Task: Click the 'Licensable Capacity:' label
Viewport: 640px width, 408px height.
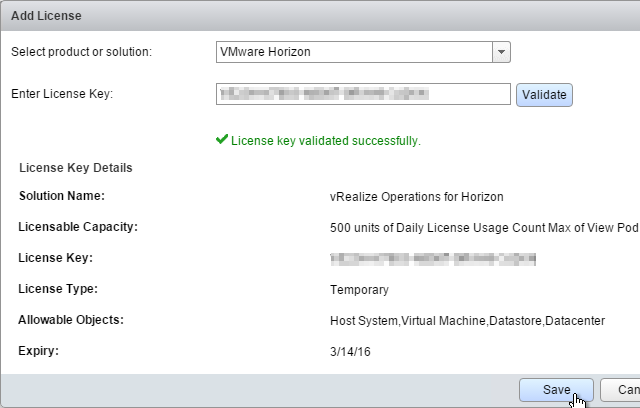Action: (x=78, y=227)
